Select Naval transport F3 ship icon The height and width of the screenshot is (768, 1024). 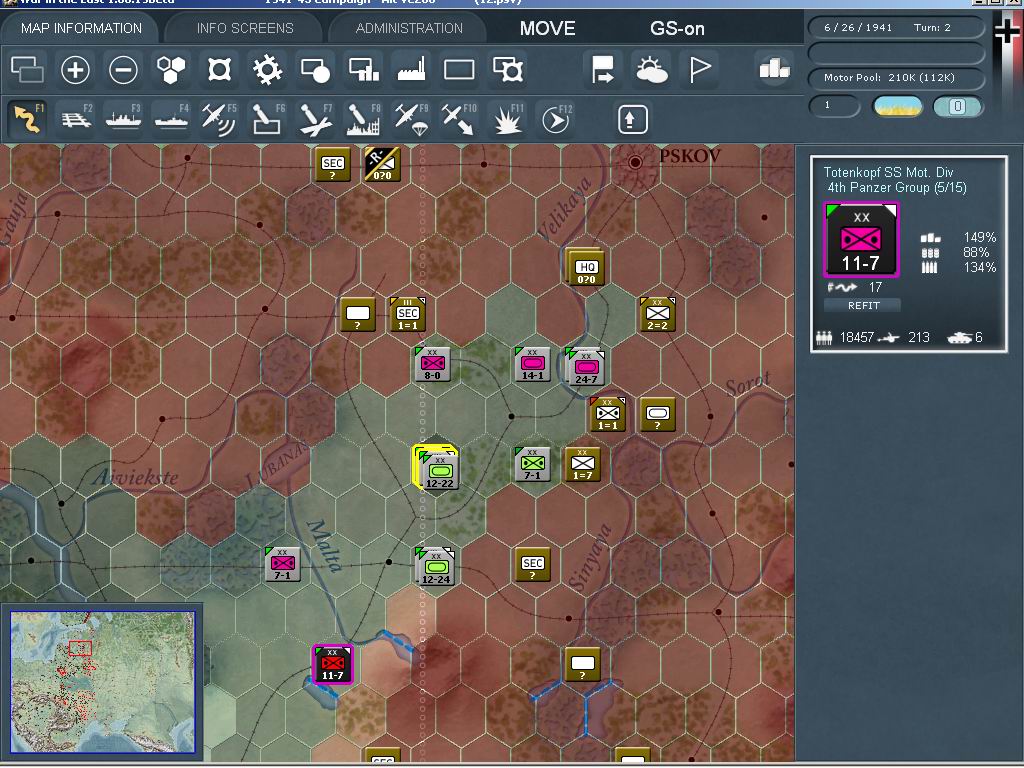(x=123, y=120)
